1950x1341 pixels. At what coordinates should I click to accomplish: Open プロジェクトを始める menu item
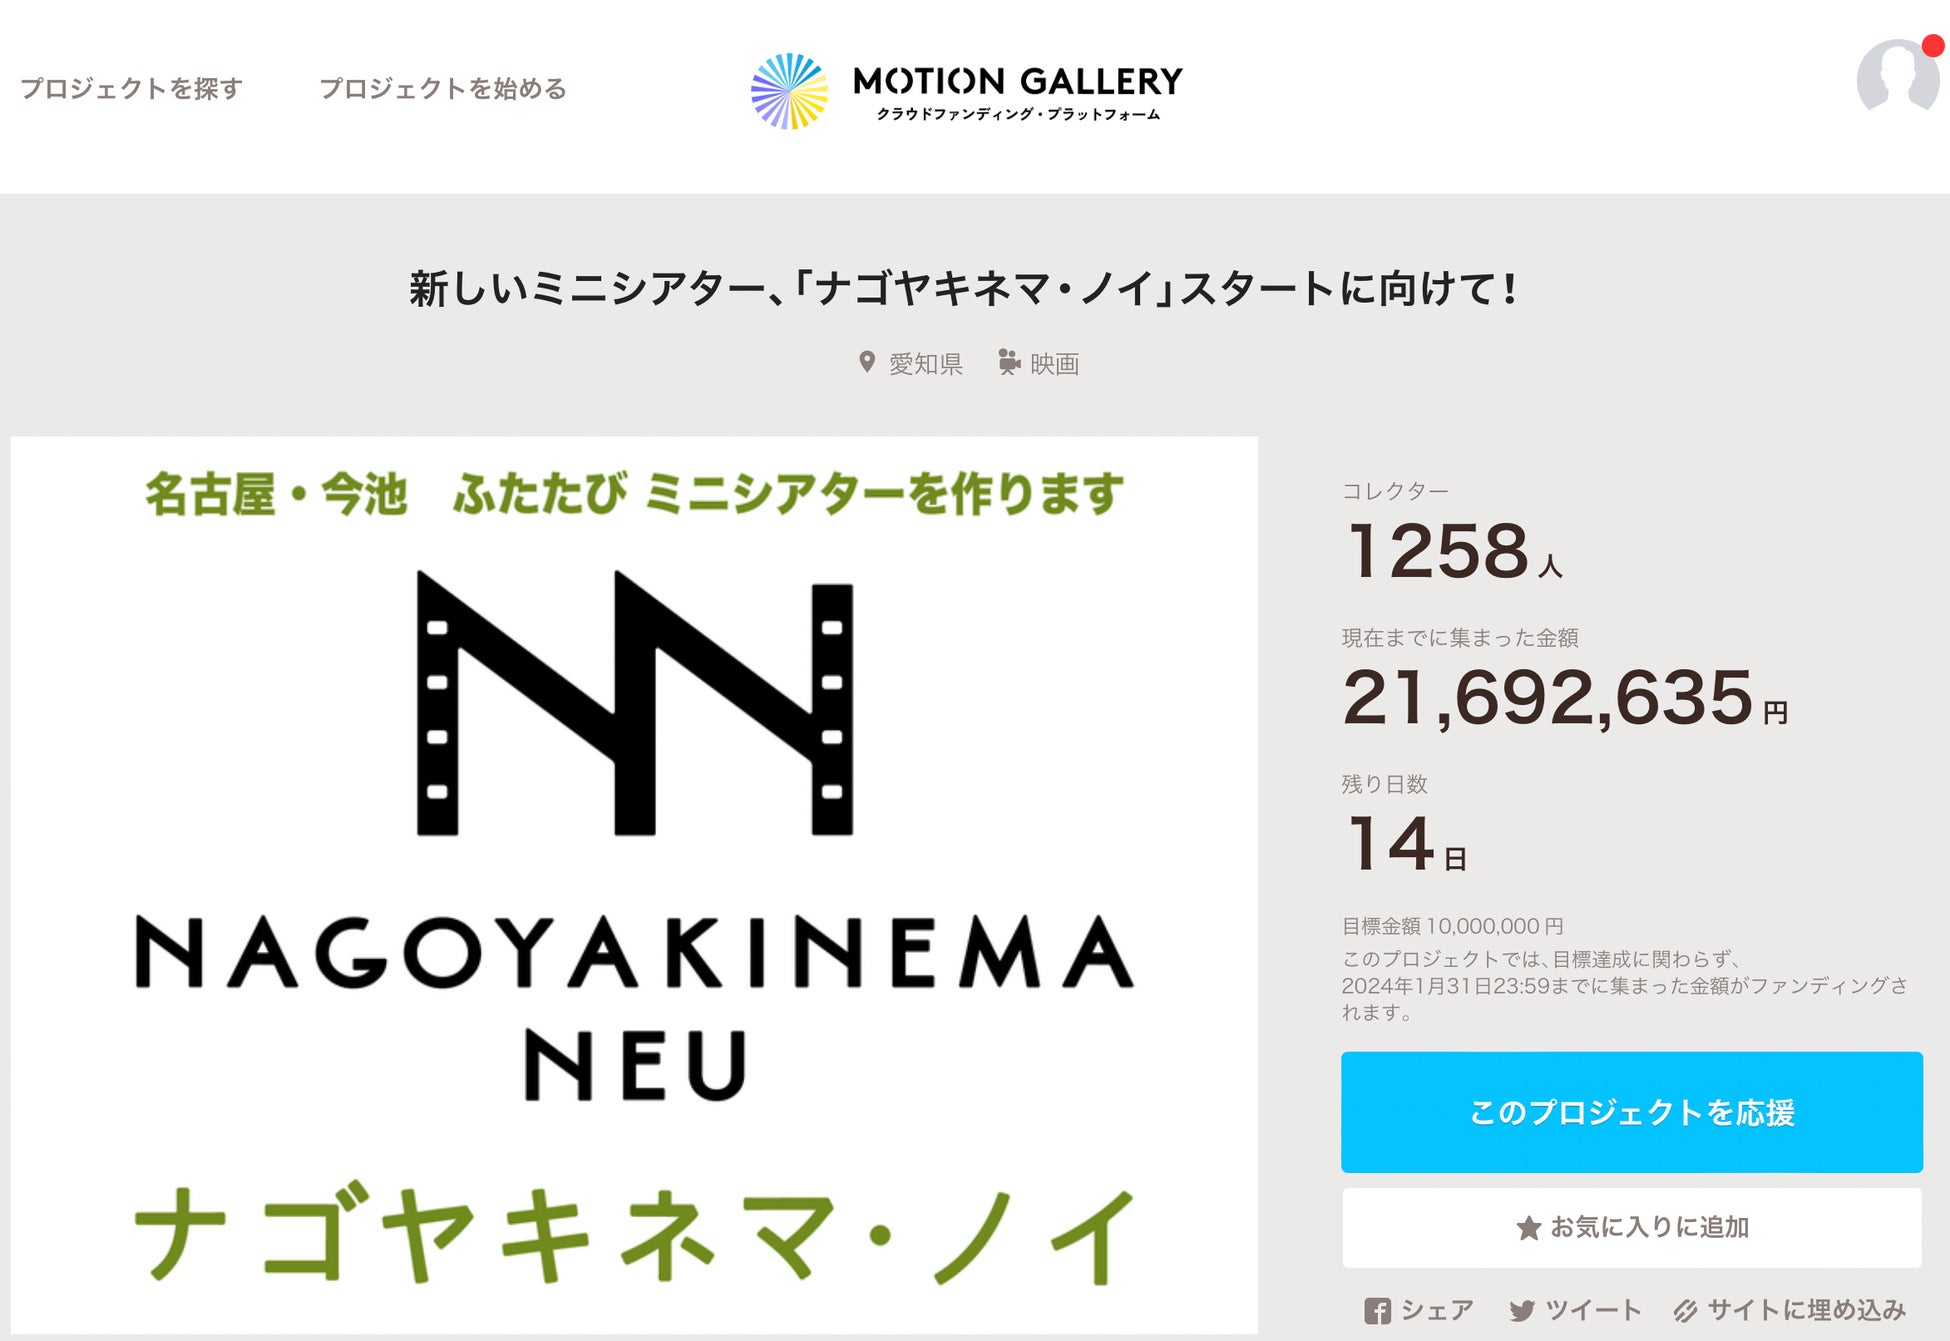coord(442,88)
